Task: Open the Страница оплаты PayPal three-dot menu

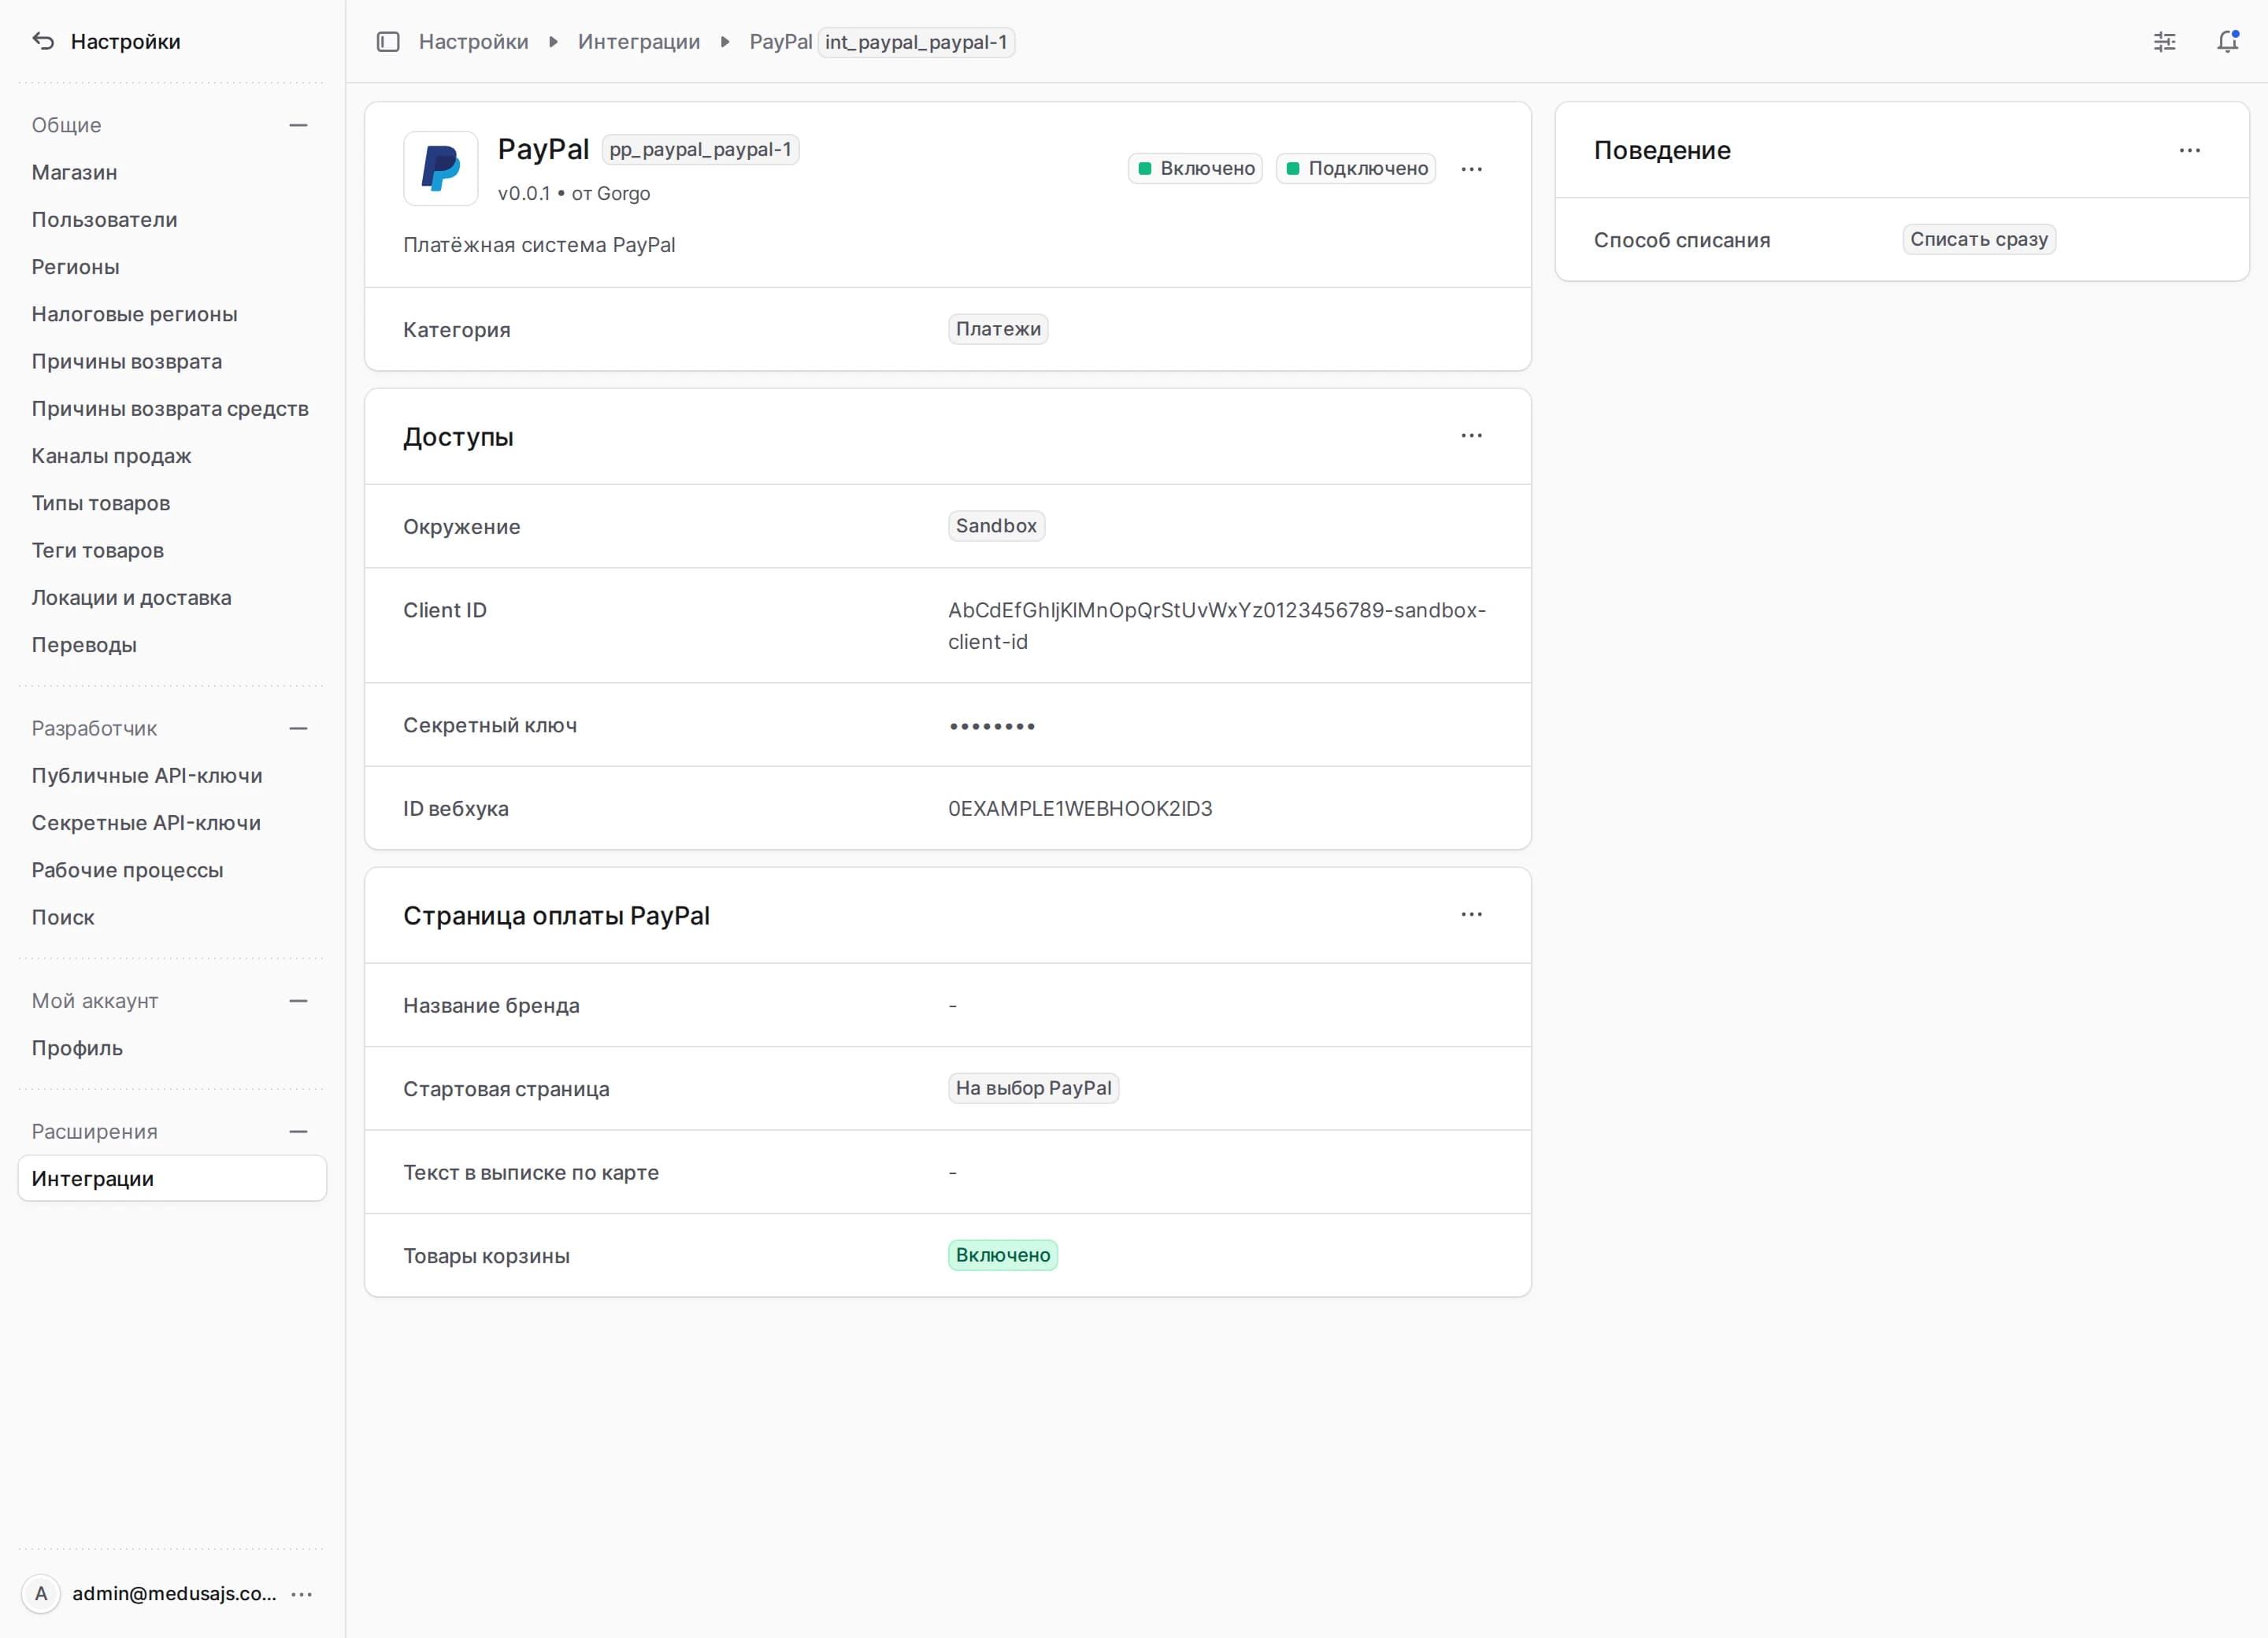Action: click(1471, 915)
